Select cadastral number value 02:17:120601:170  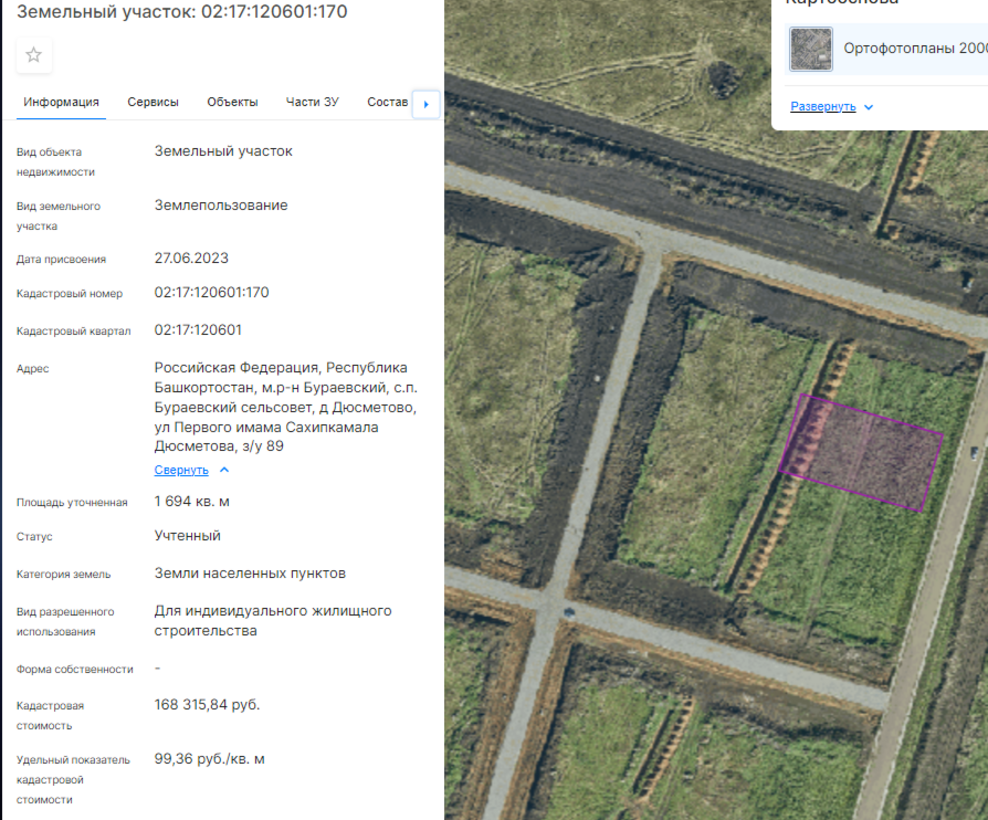[x=212, y=292]
